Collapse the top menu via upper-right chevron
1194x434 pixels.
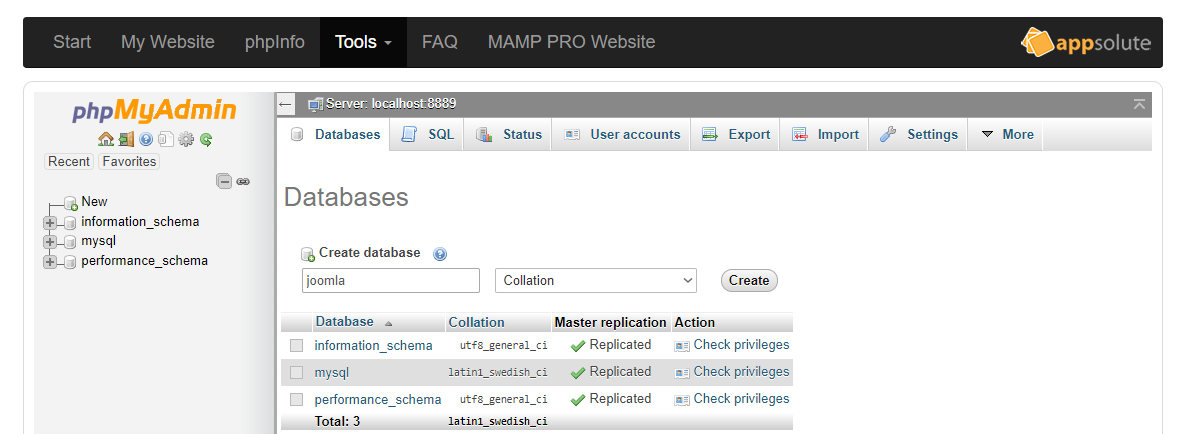1139,104
